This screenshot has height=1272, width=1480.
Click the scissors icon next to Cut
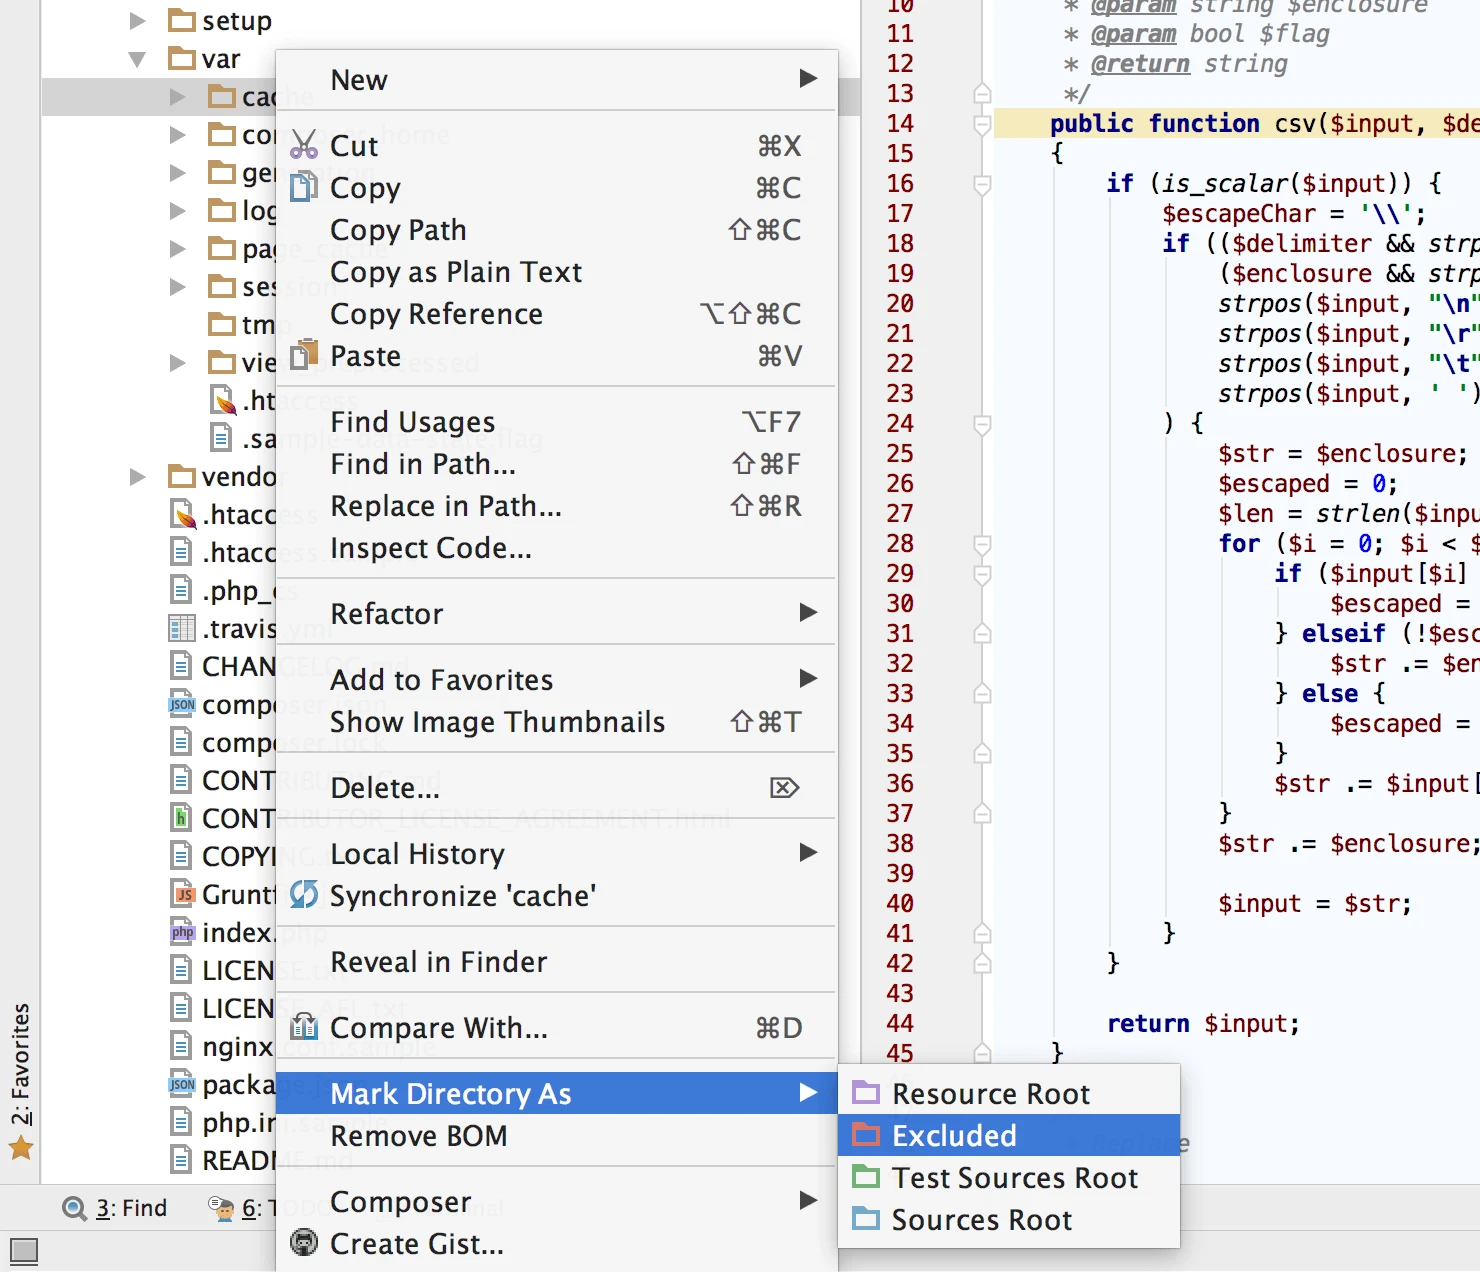coord(303,144)
